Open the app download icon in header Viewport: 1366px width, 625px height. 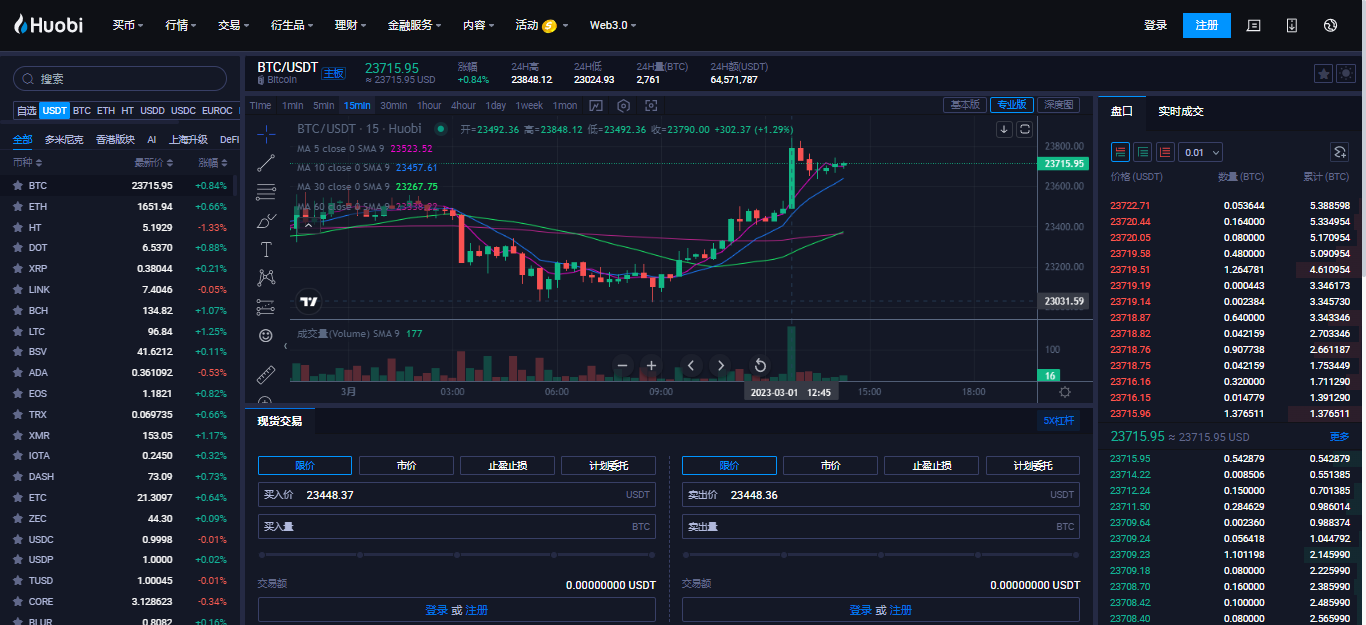[1292, 25]
